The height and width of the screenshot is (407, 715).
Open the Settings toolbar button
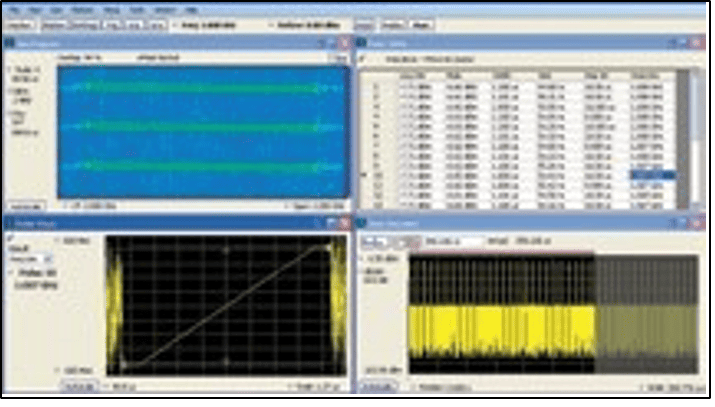point(87,22)
